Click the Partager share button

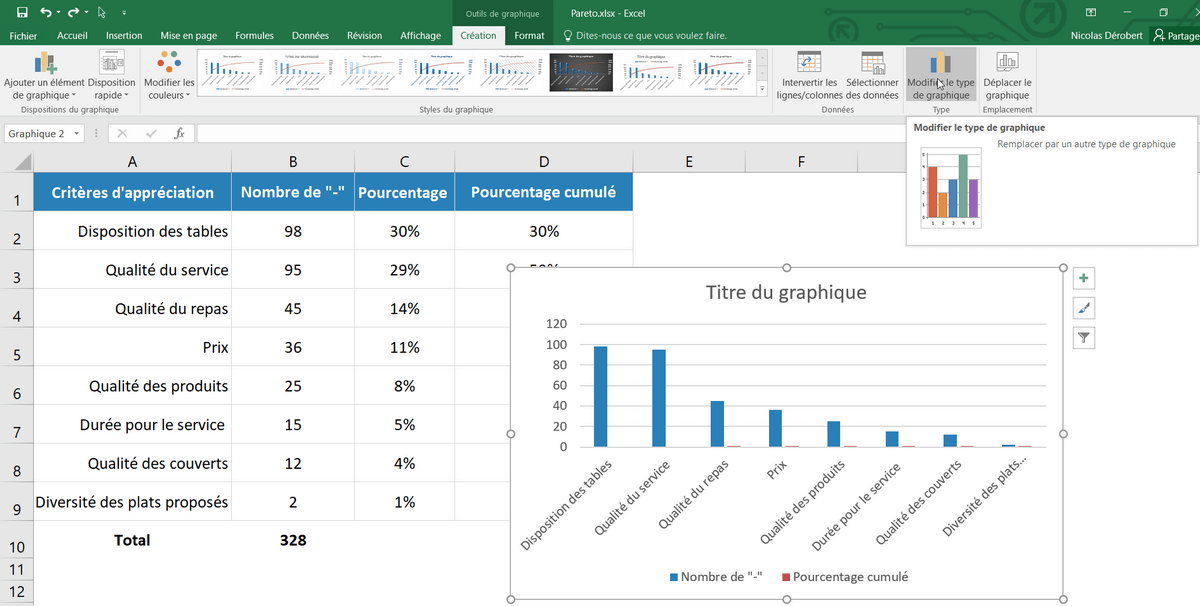tap(1174, 35)
